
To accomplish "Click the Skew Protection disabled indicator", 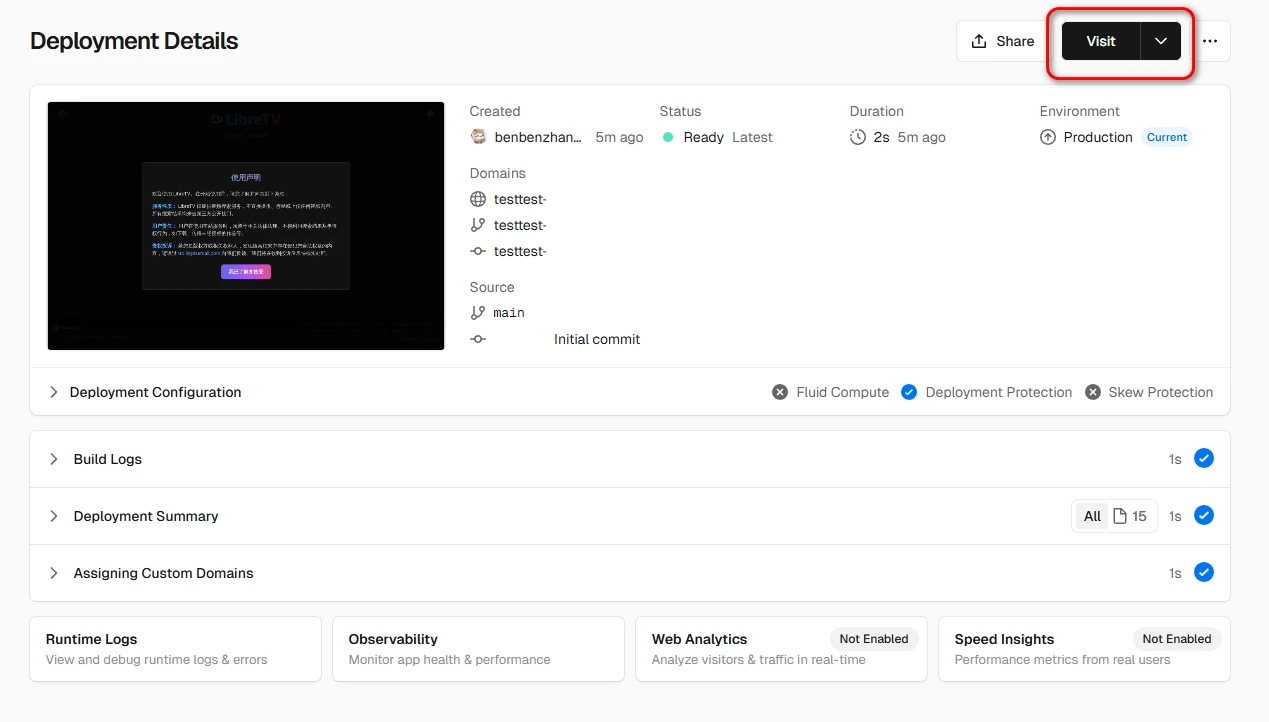I will [1093, 392].
